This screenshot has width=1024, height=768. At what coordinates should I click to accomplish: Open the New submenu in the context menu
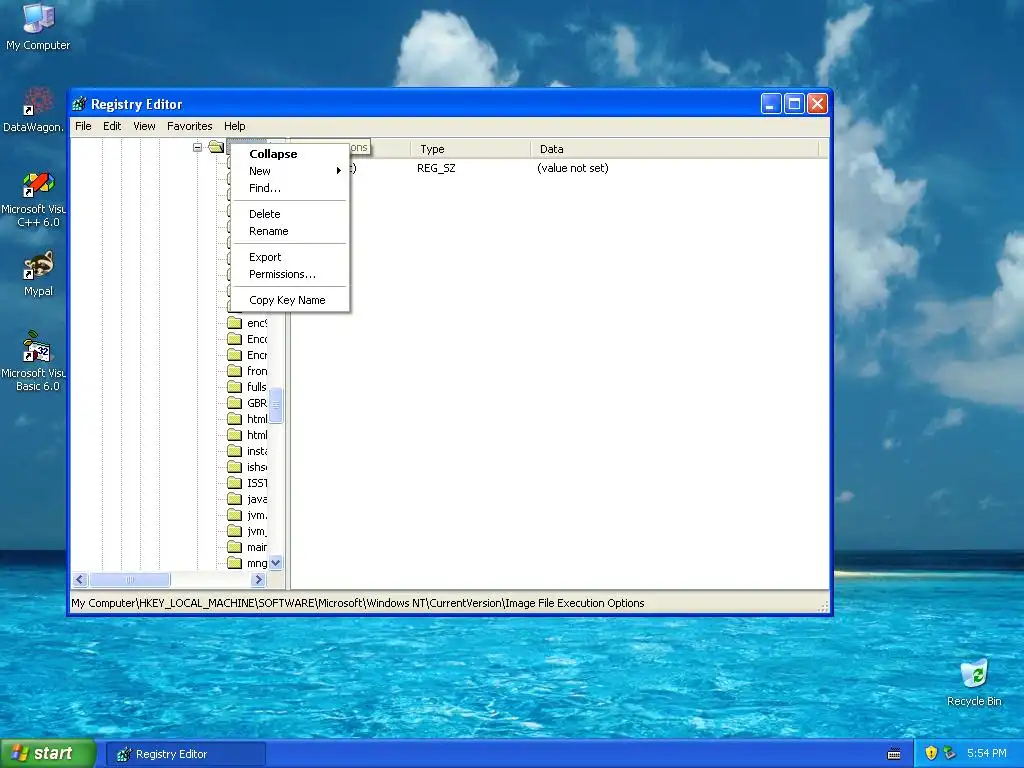290,171
